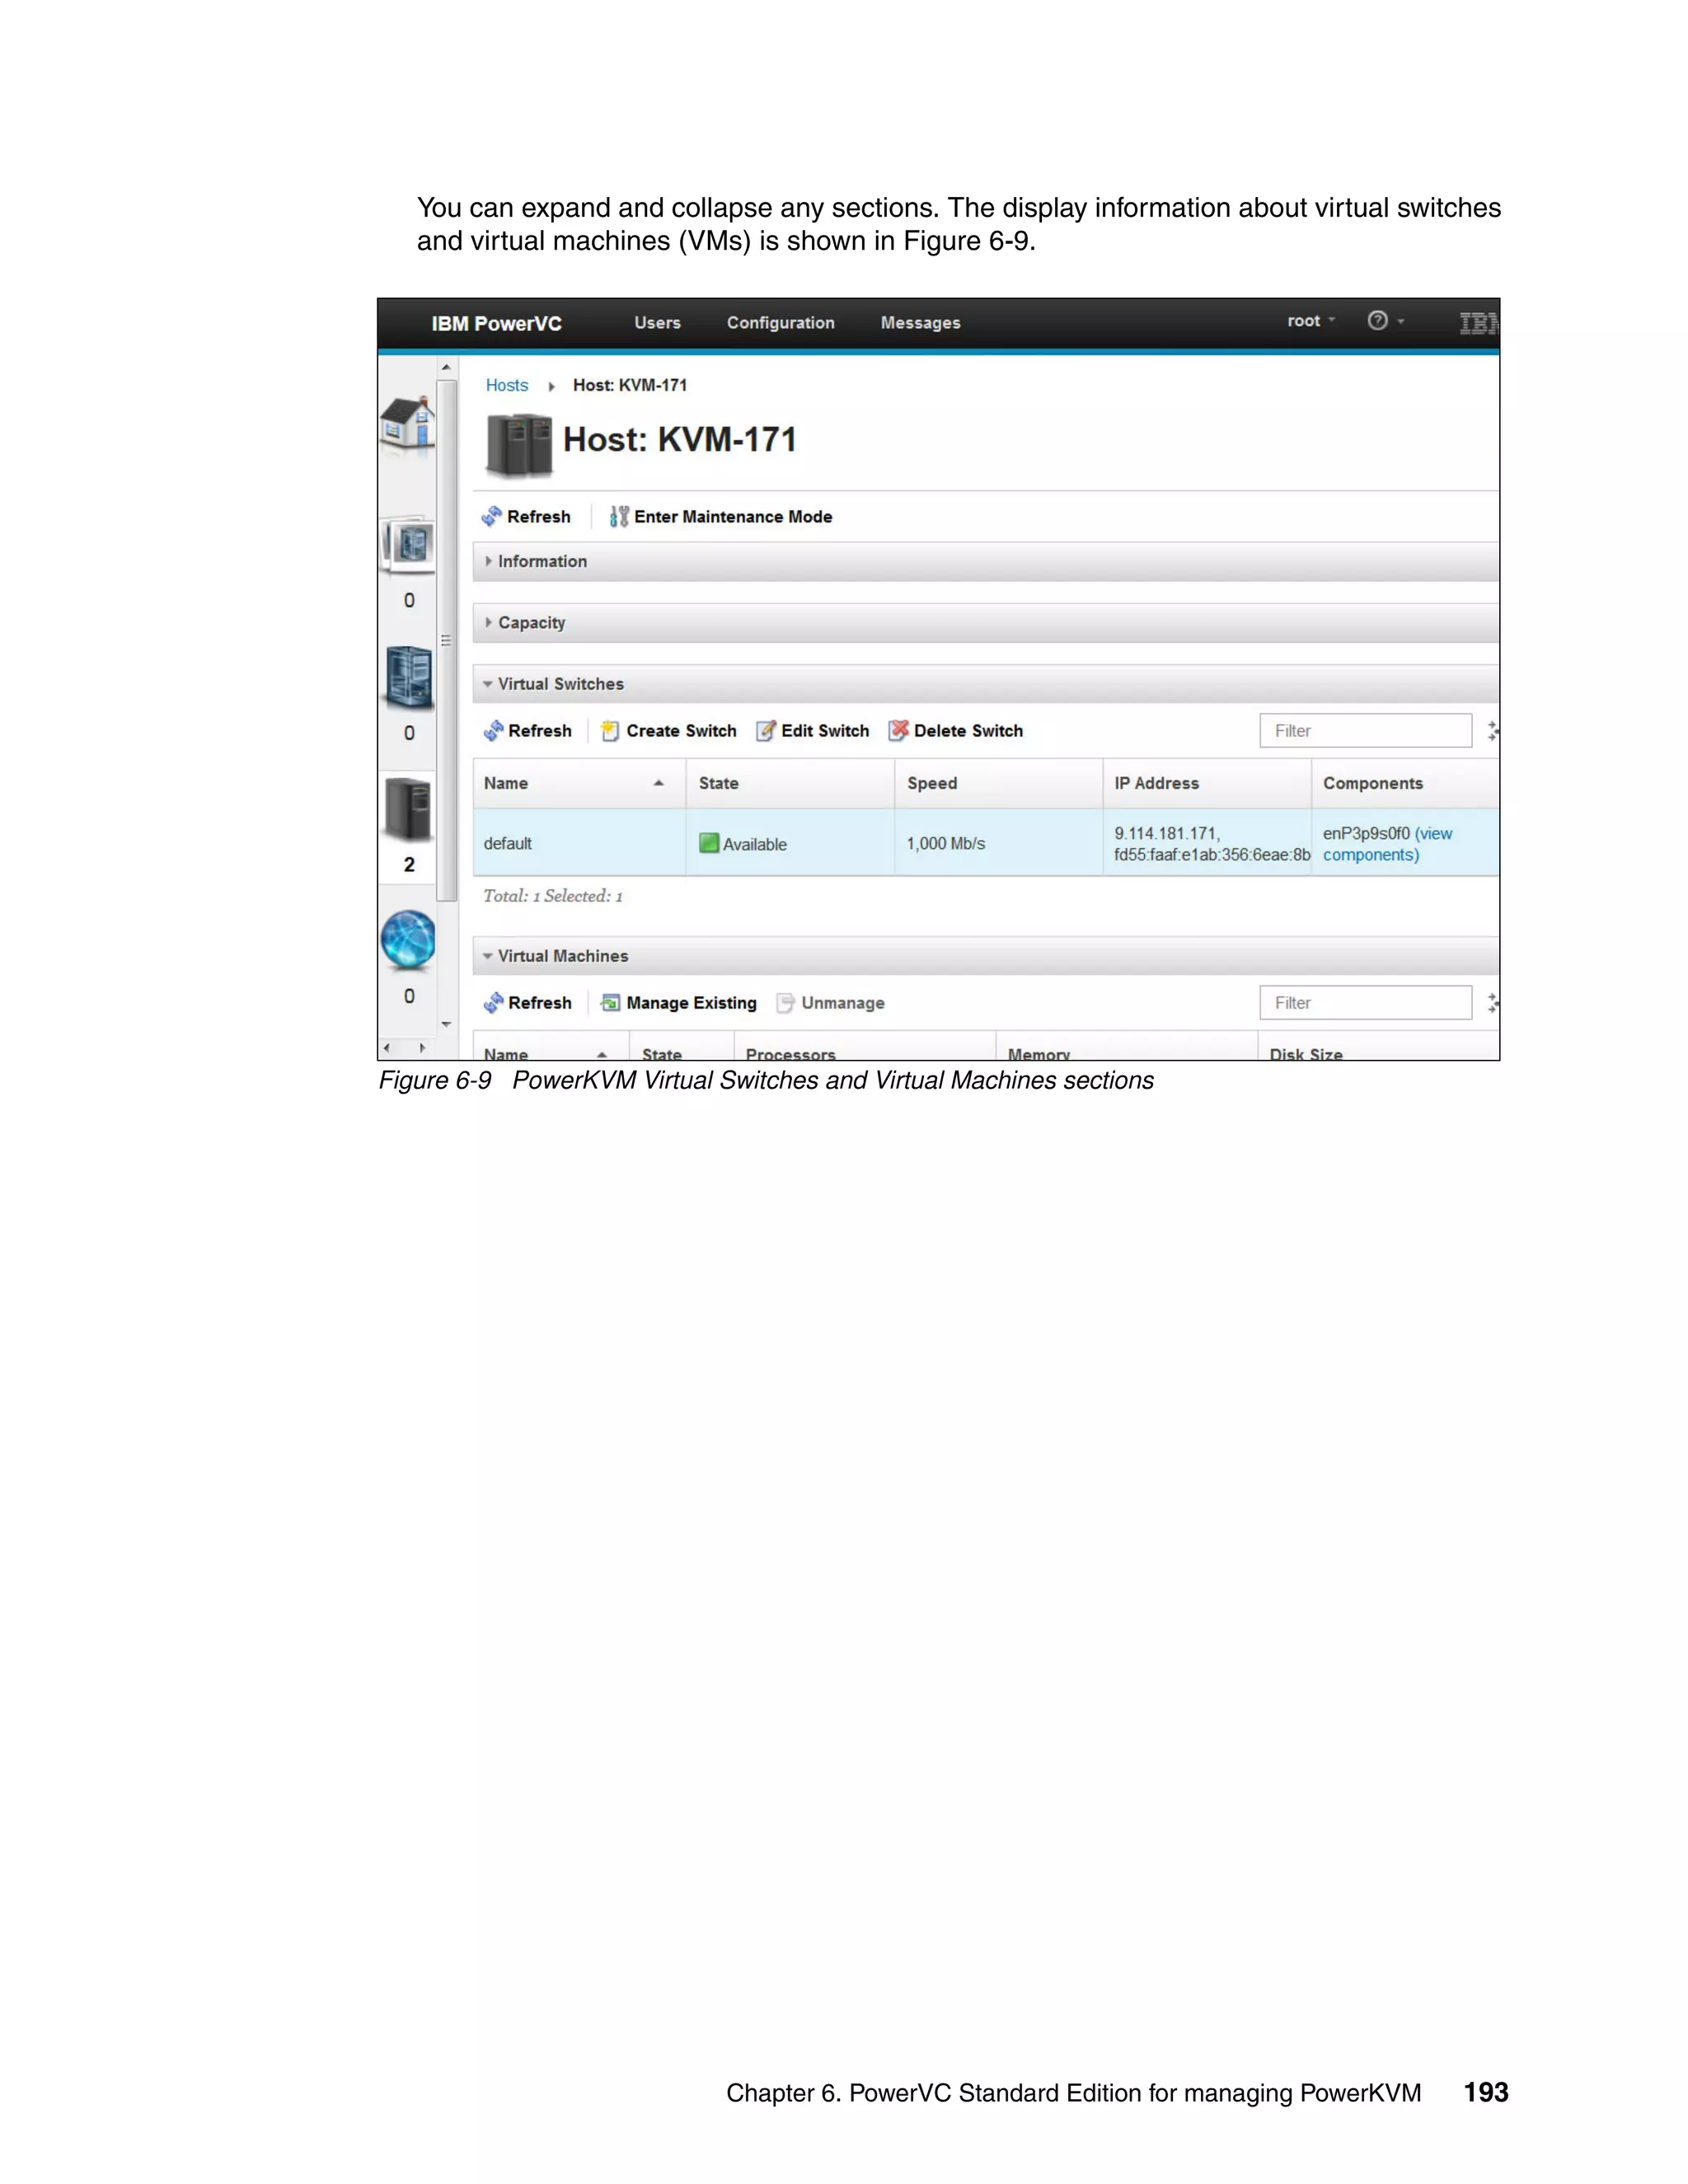This screenshot has width=1688, height=2184.
Task: Open the Images icon showing count 0
Action: 409,546
